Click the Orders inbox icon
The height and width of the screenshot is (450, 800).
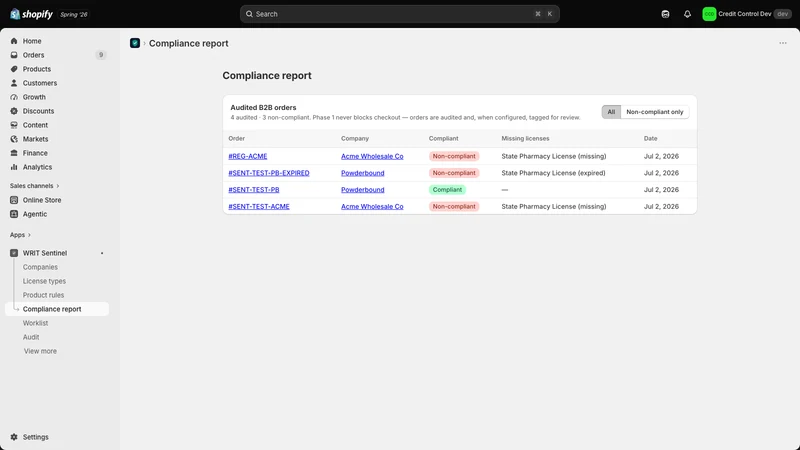click(14, 55)
